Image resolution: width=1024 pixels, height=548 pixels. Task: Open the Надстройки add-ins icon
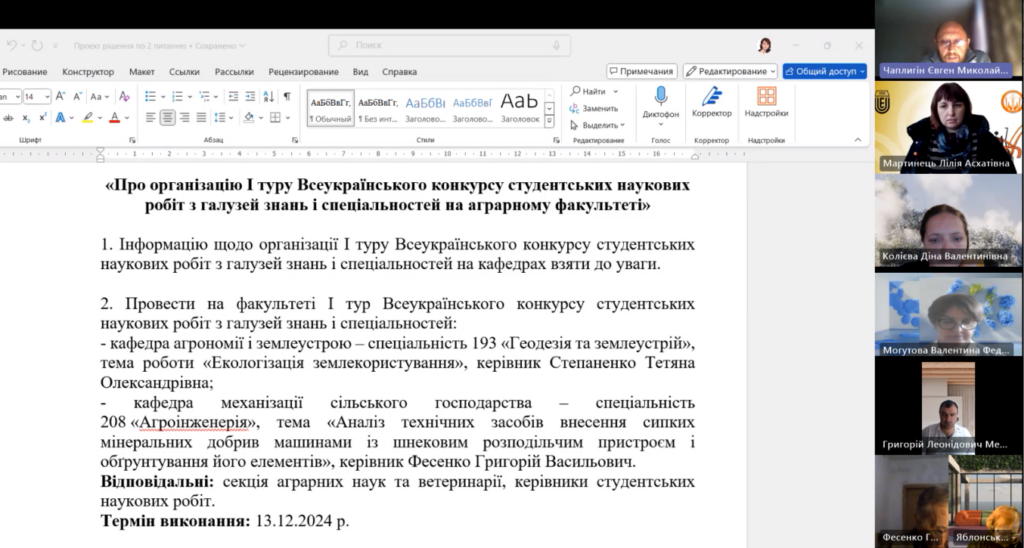pos(766,97)
